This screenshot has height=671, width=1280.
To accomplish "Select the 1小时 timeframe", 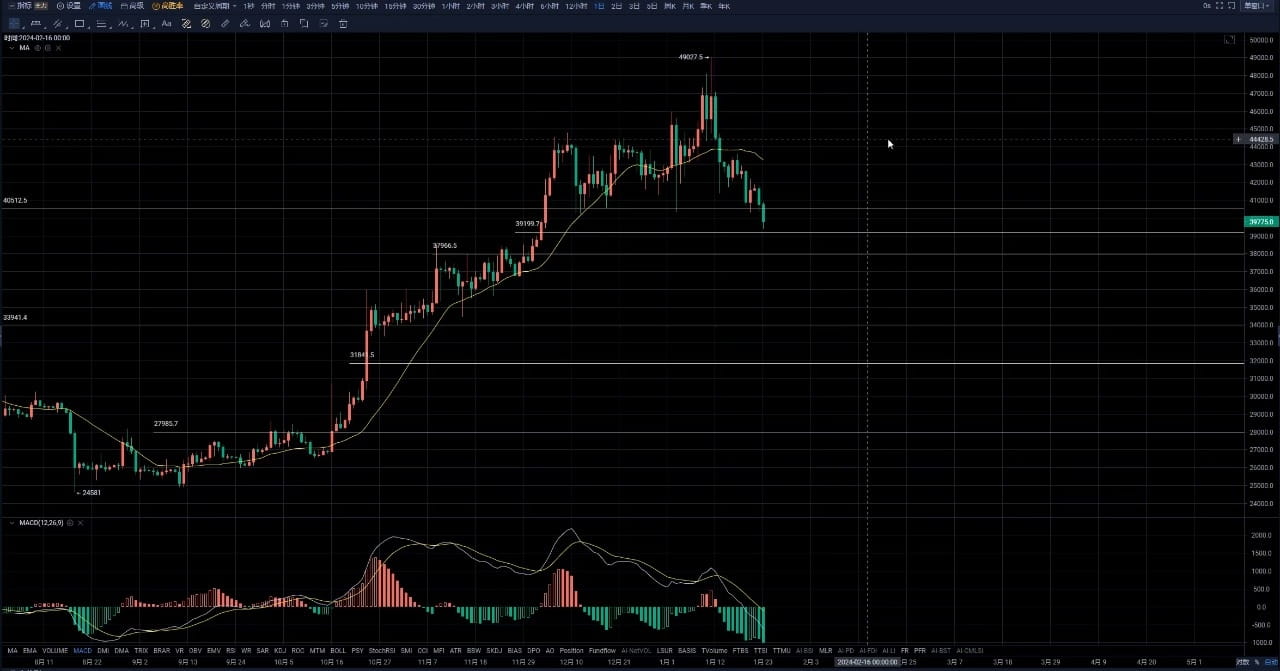I will click(x=450, y=6).
